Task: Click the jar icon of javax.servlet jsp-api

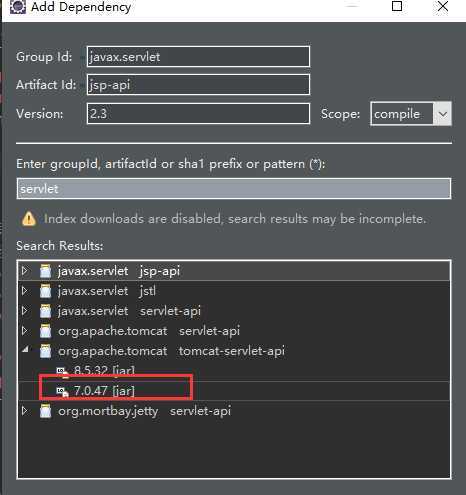Action: click(x=45, y=271)
